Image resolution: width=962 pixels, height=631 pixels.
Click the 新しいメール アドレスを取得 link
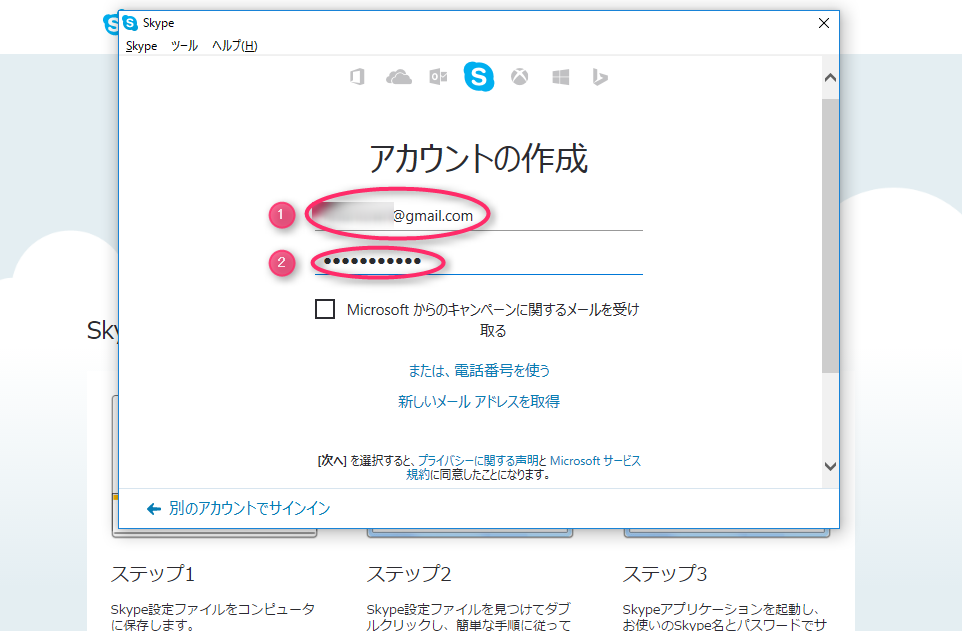(x=479, y=402)
